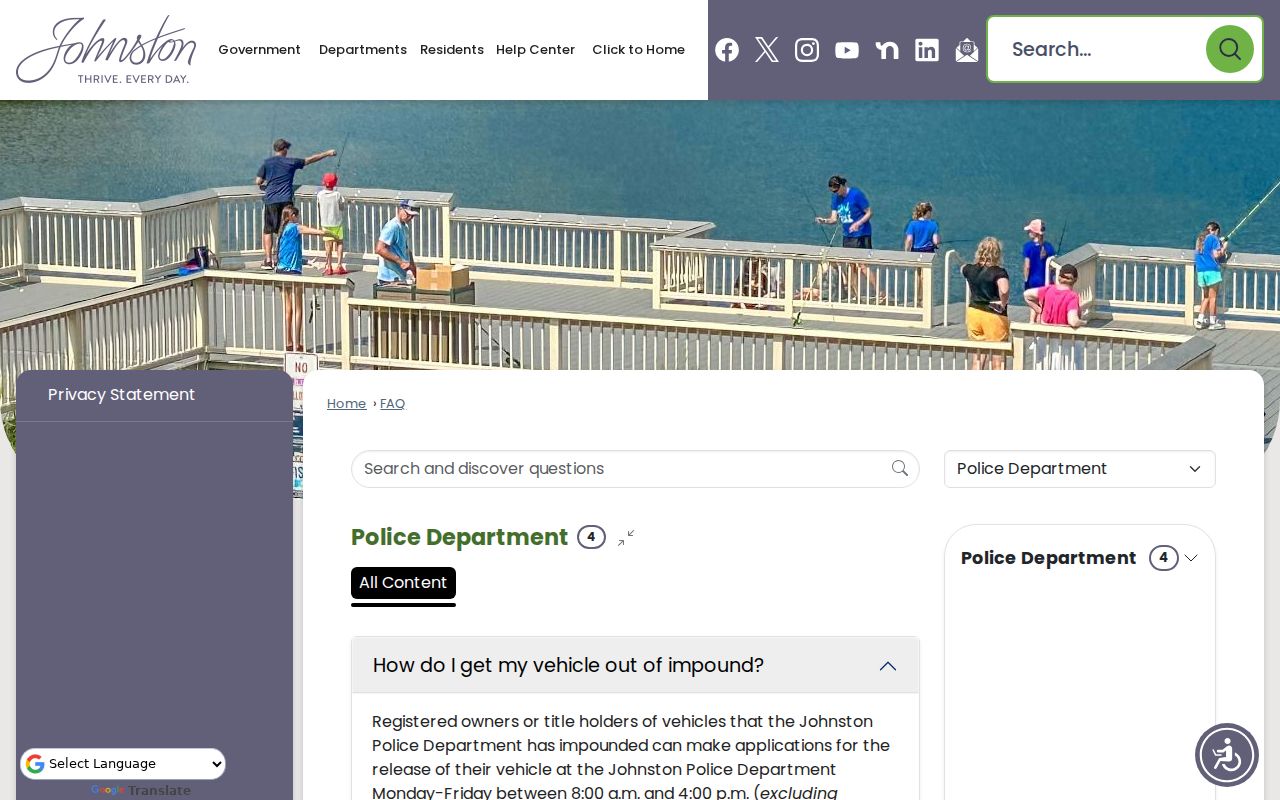Click the Police Department green heading
This screenshot has width=1280, height=800.
click(459, 537)
